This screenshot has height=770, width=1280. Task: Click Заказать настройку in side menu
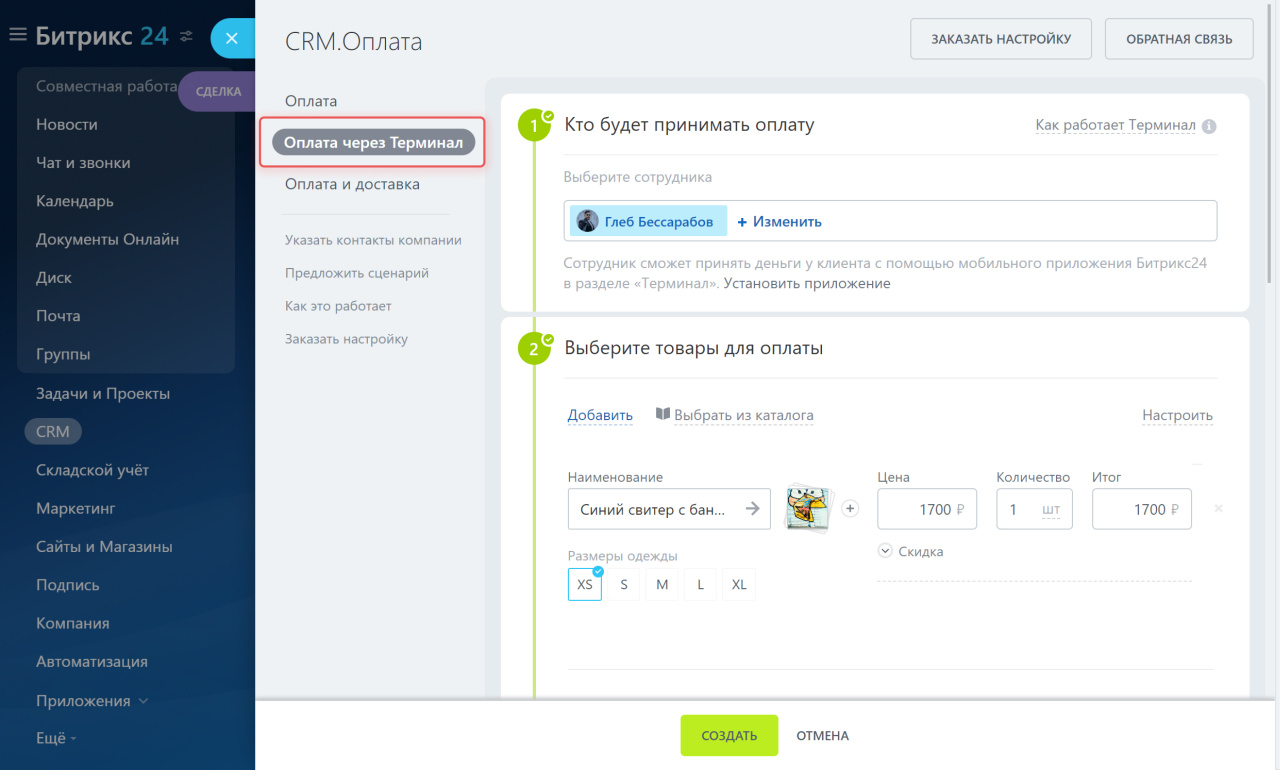point(346,339)
